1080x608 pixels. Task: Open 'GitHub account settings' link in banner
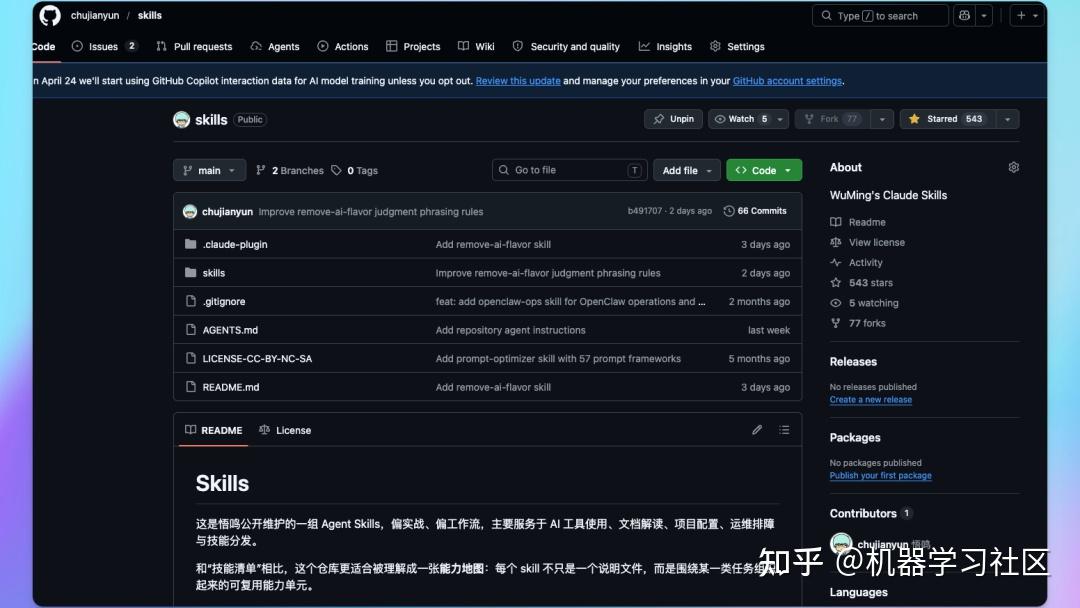pos(787,81)
